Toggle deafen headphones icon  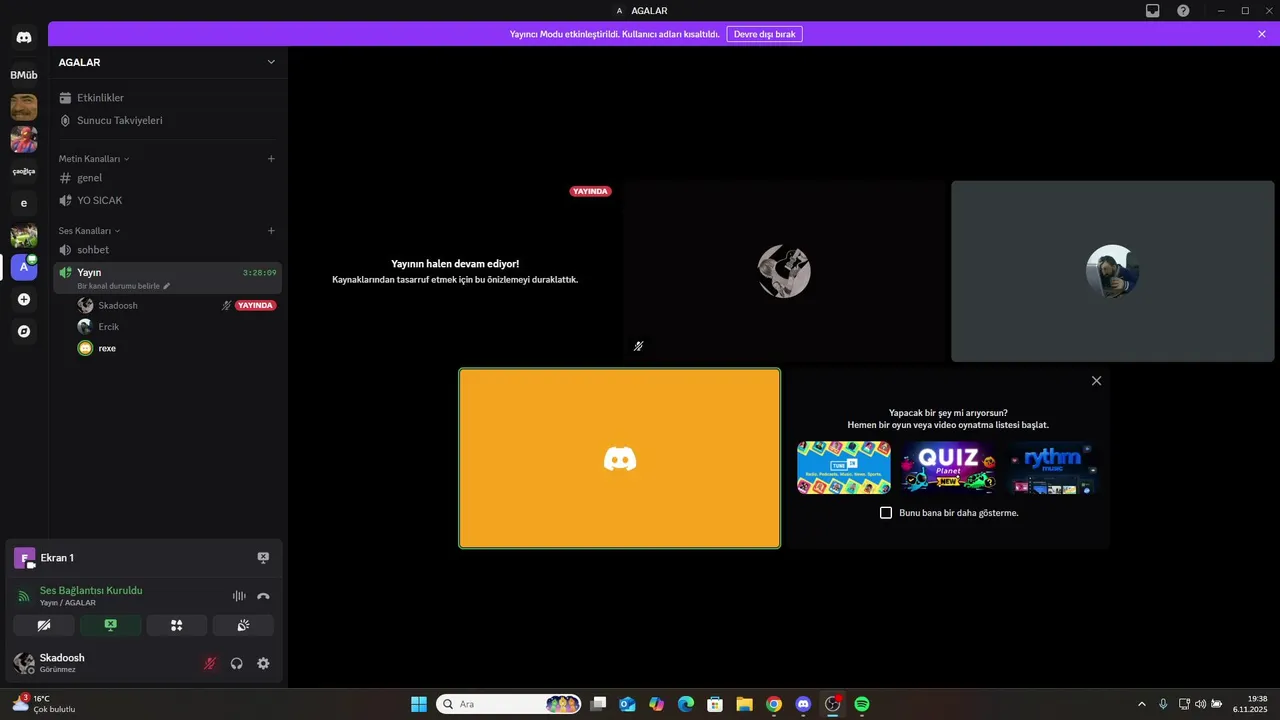pos(237,663)
